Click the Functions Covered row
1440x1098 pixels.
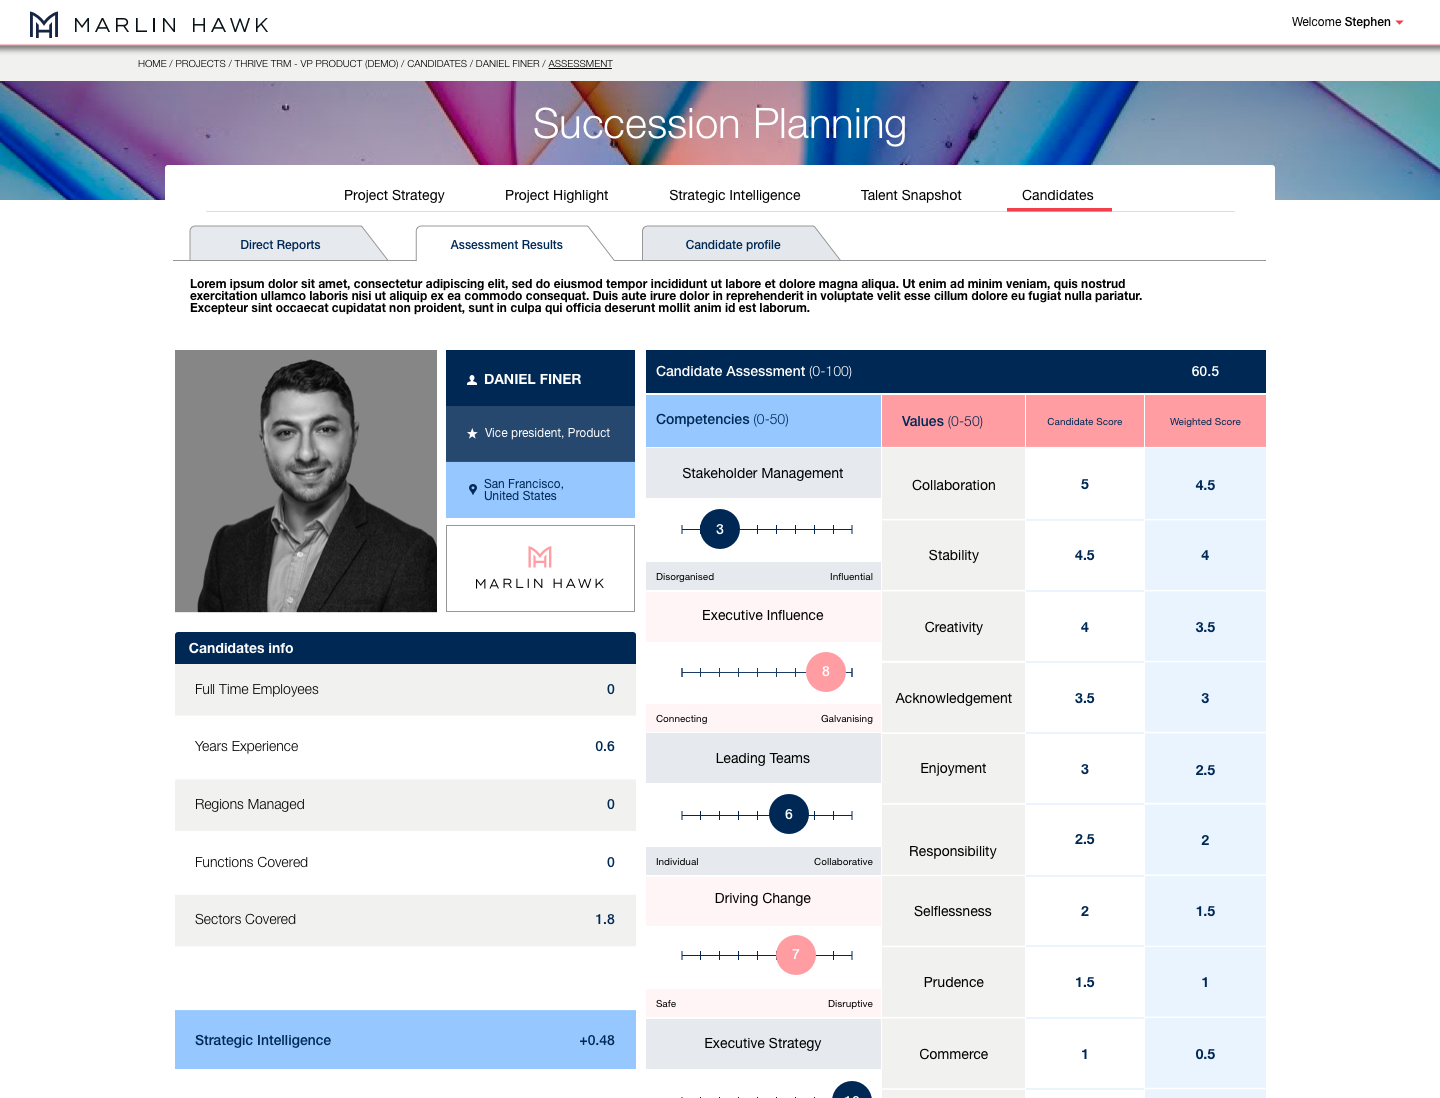click(x=405, y=862)
